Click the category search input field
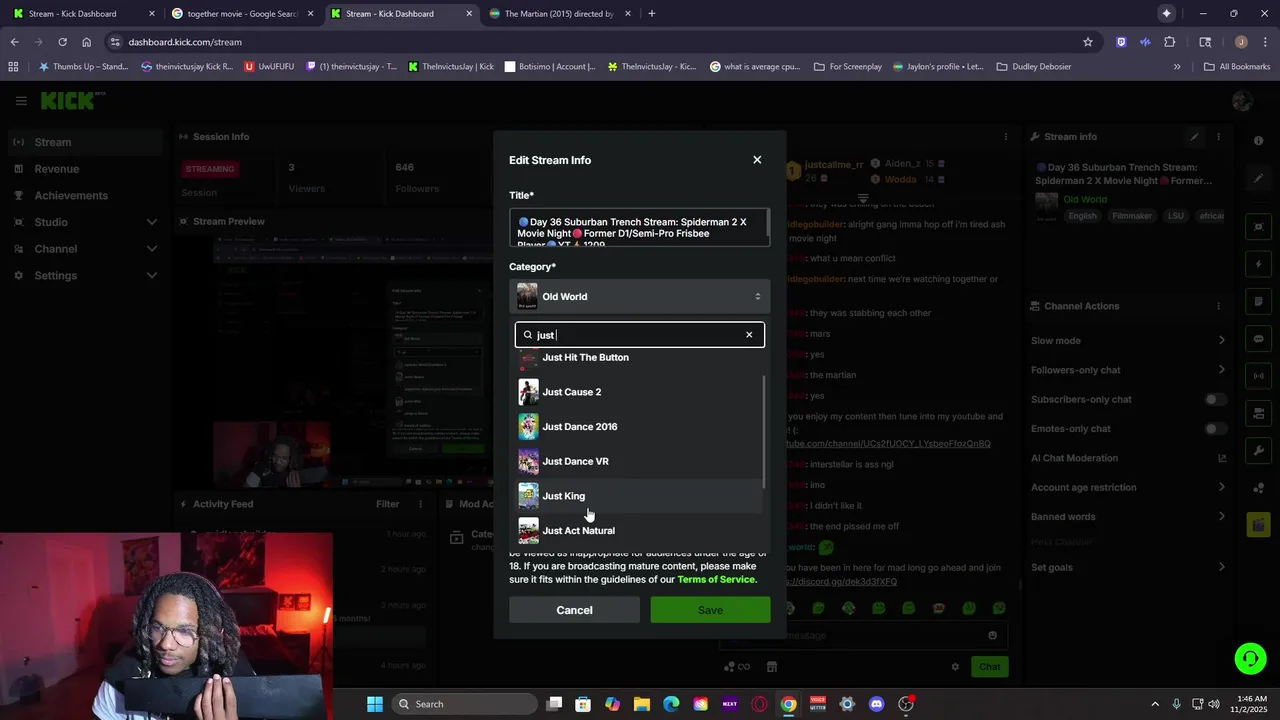The width and height of the screenshot is (1280, 720). point(640,335)
